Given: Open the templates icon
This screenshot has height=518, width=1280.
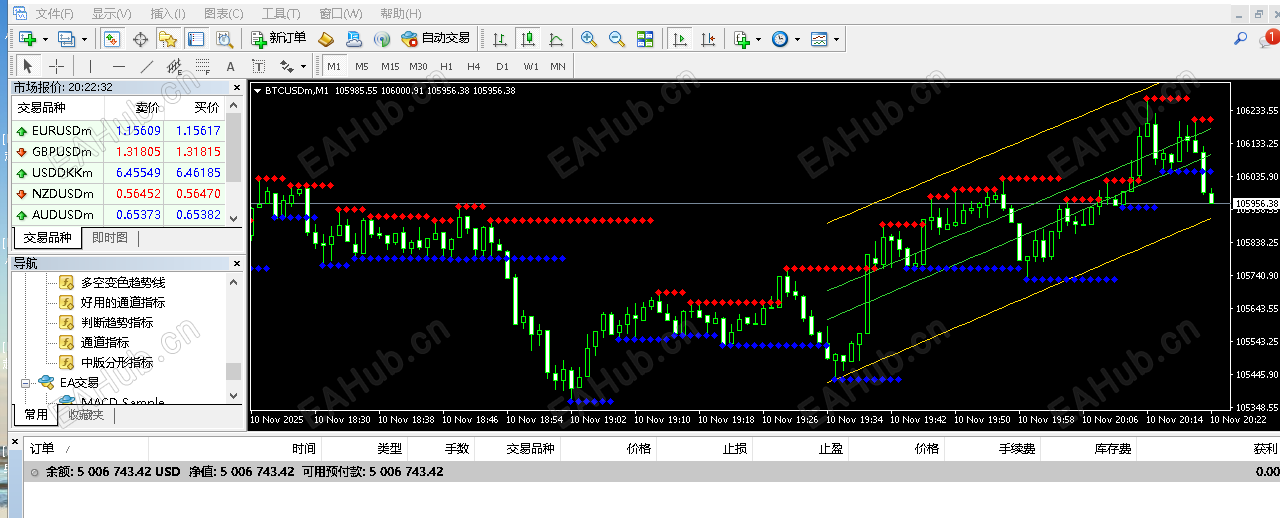Looking at the screenshot, I should [819, 39].
